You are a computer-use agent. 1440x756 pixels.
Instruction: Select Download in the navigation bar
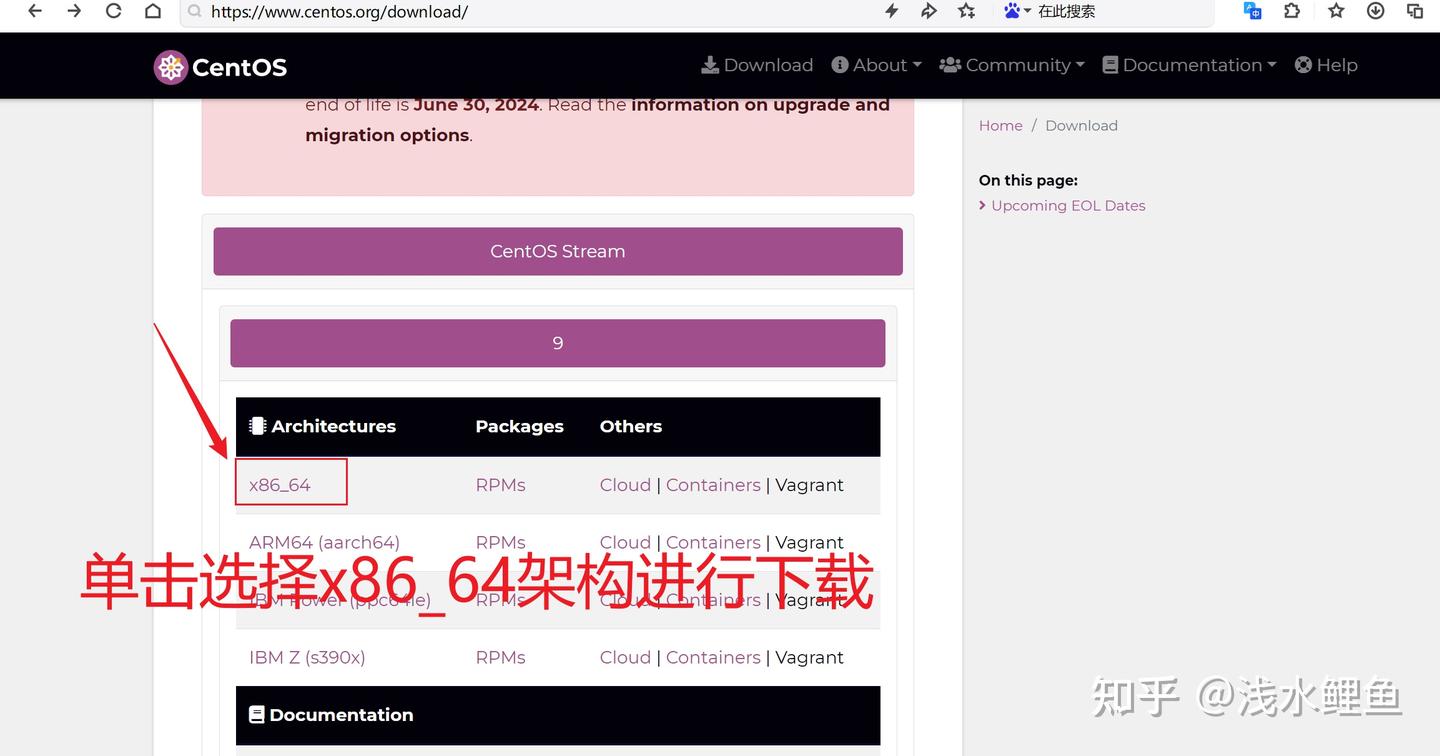click(x=757, y=64)
